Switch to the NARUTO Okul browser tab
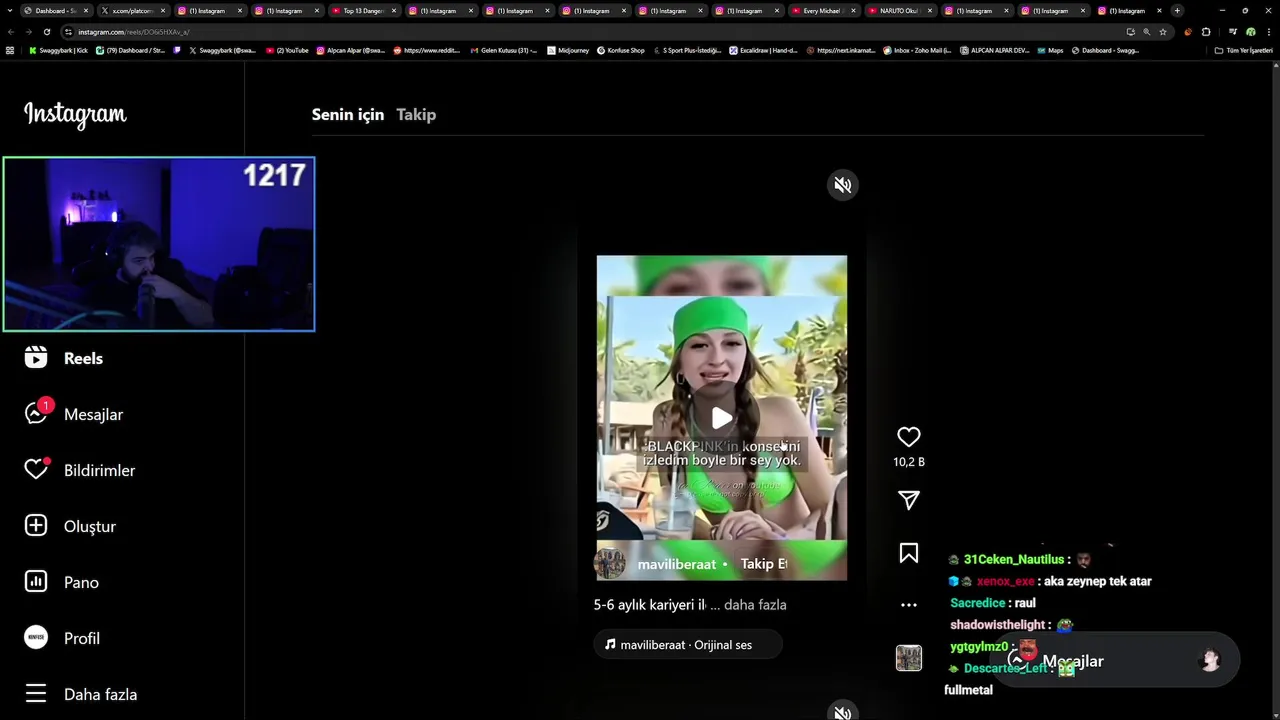The height and width of the screenshot is (720, 1280). 901,11
